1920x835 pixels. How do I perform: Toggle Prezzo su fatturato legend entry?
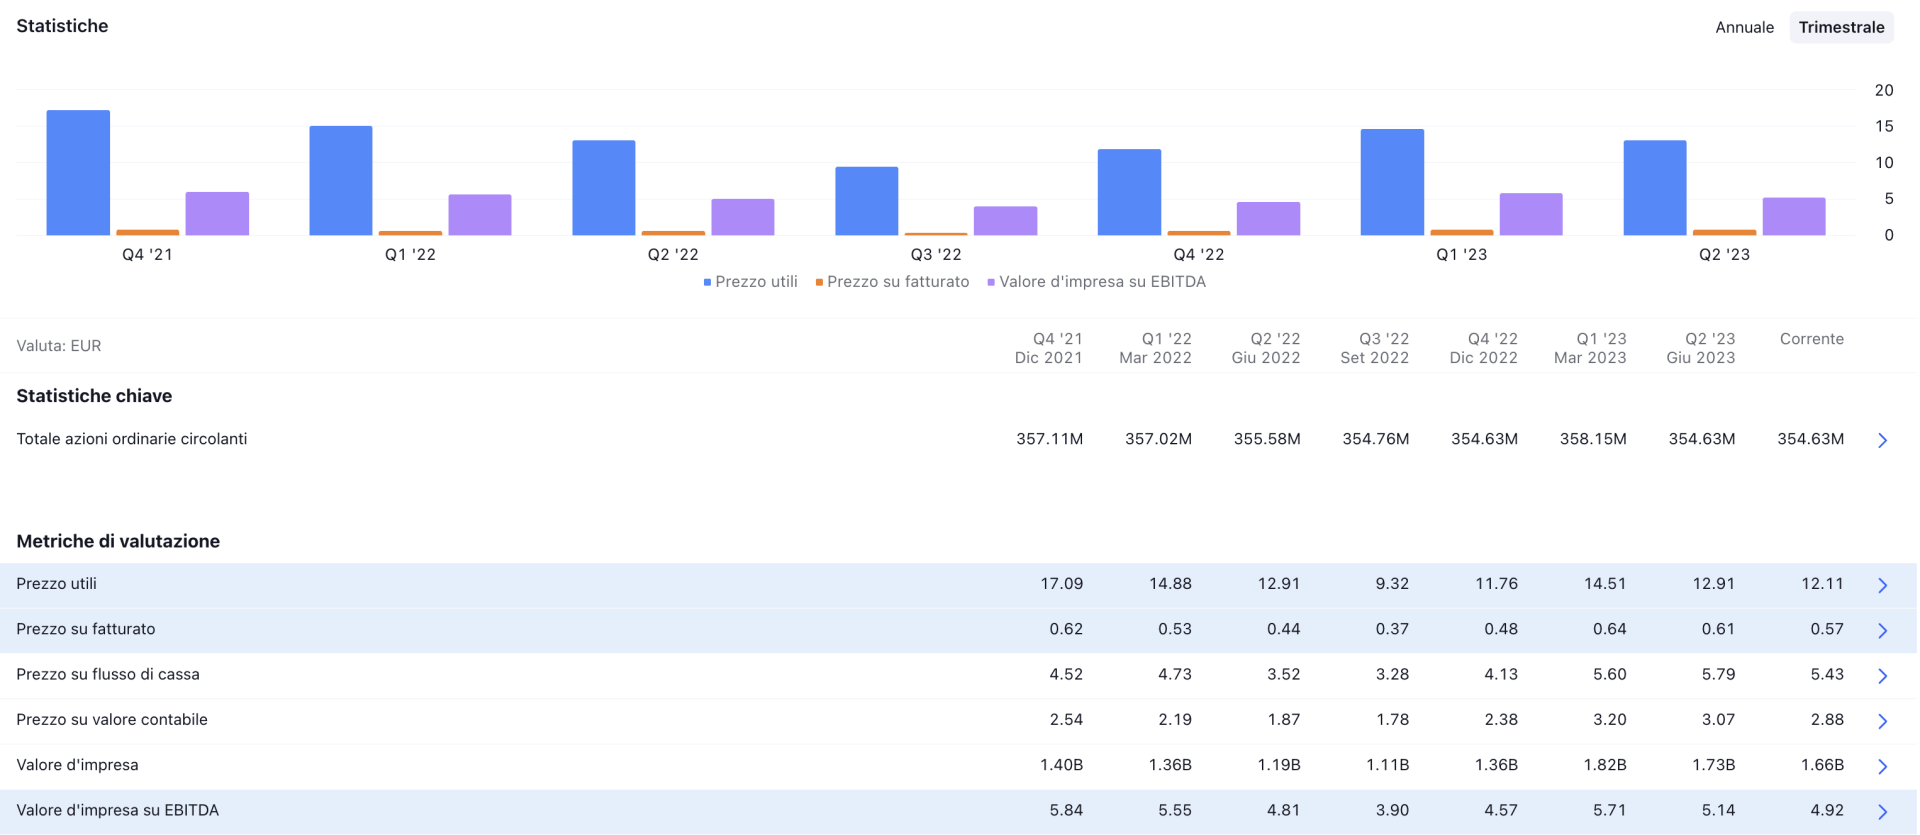point(897,282)
